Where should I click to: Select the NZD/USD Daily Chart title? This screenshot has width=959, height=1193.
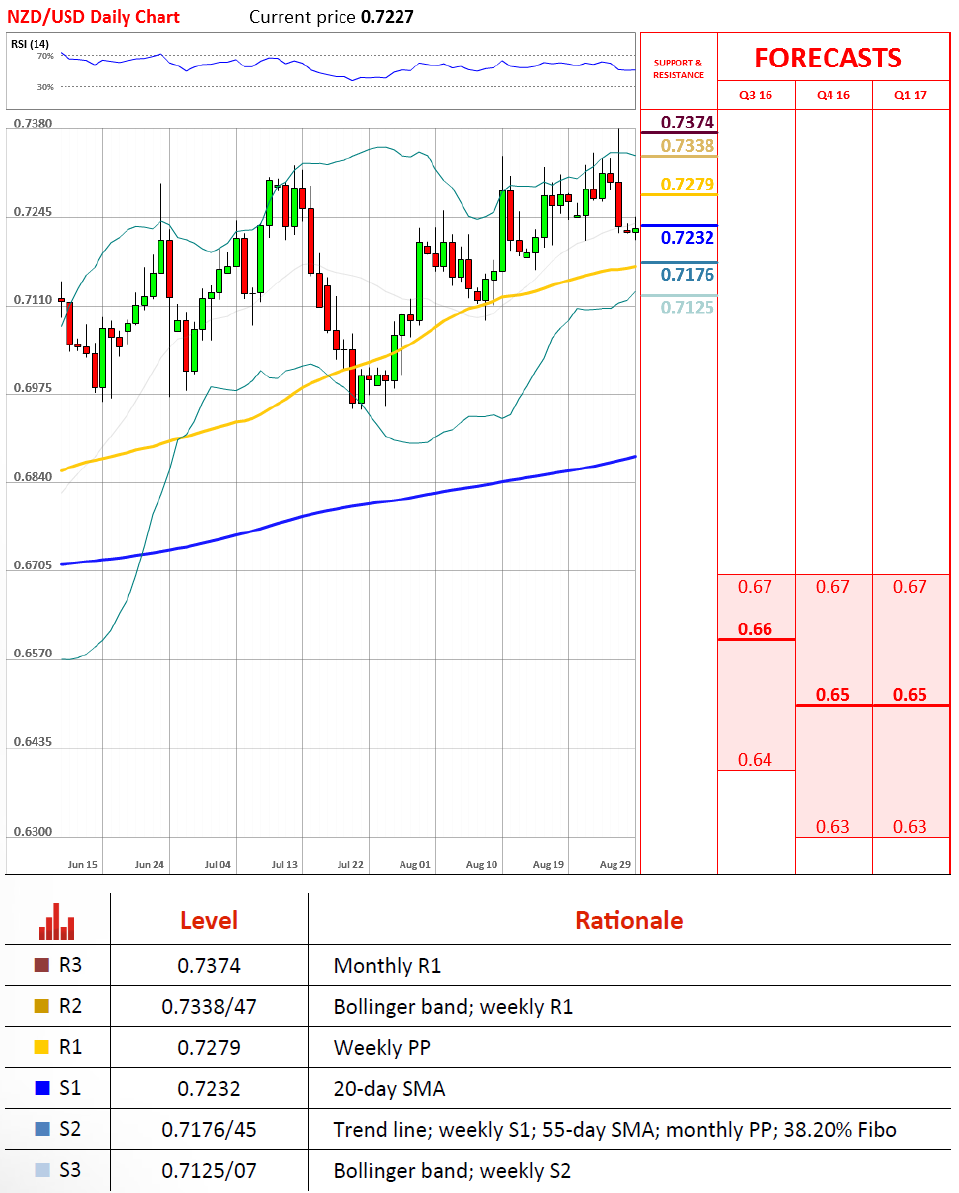coord(94,16)
